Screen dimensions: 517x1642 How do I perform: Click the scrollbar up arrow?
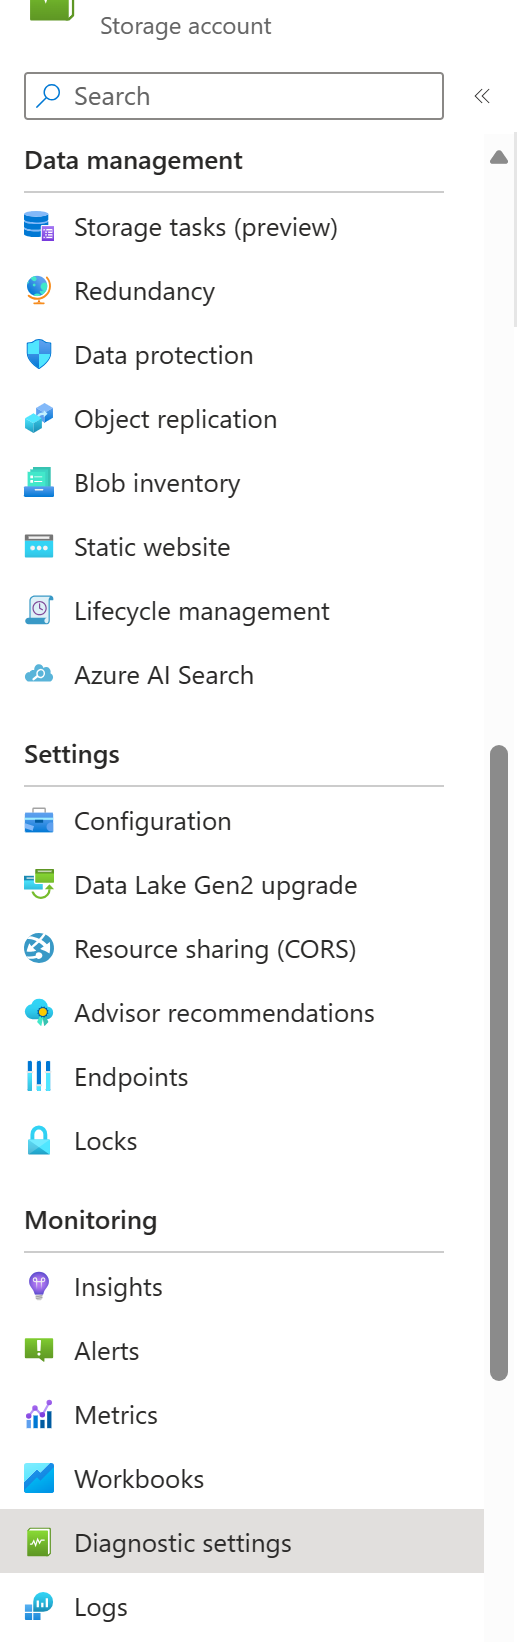(x=499, y=158)
